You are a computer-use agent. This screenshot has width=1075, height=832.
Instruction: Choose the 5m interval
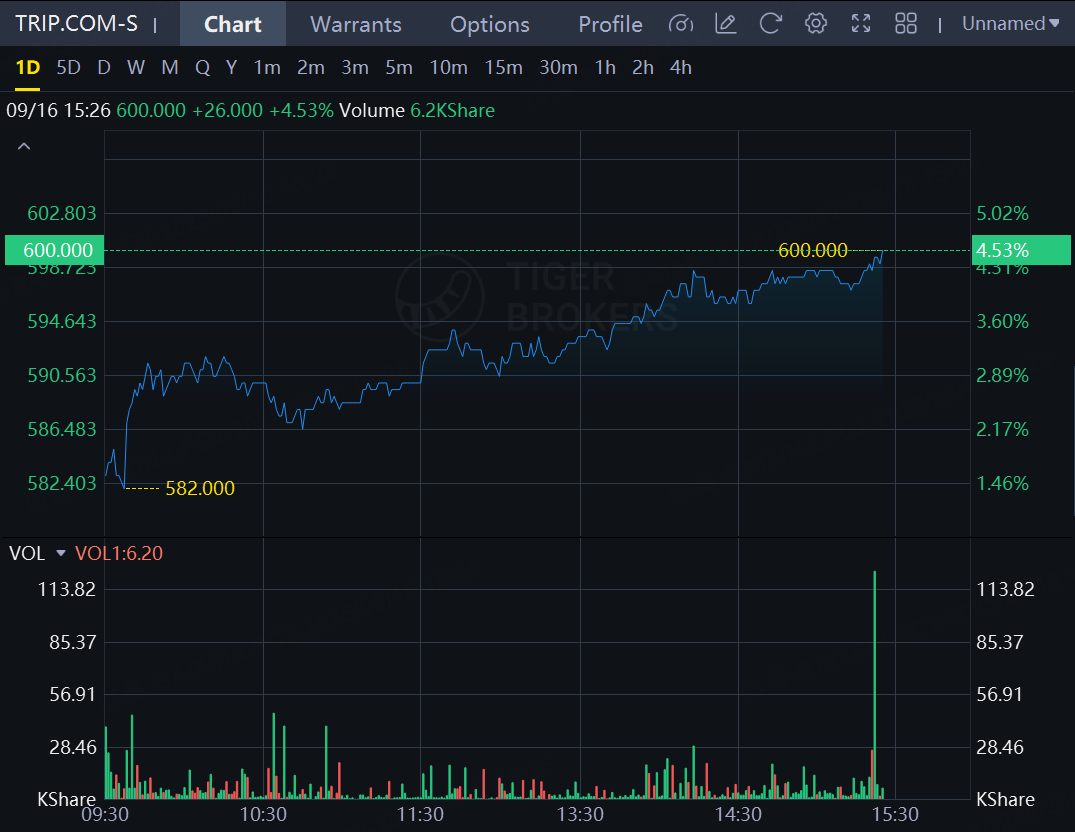coord(399,68)
